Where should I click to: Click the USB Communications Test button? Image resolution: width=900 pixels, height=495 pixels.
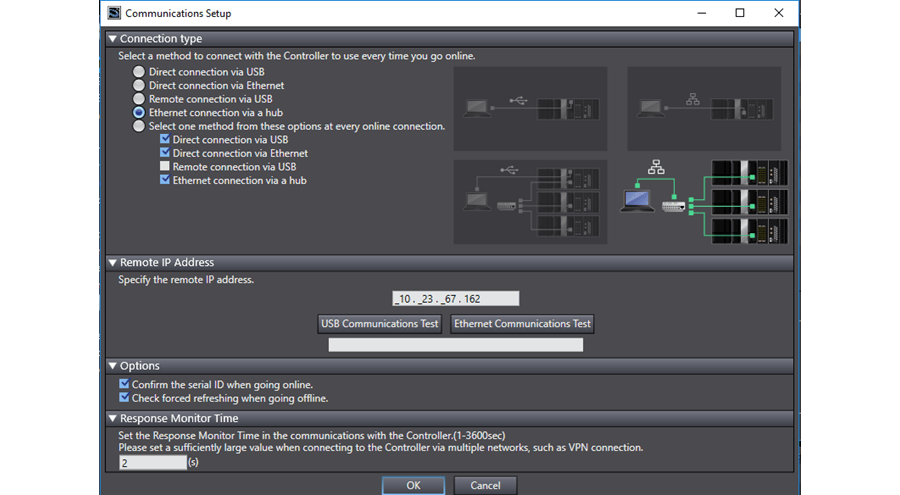coord(381,324)
